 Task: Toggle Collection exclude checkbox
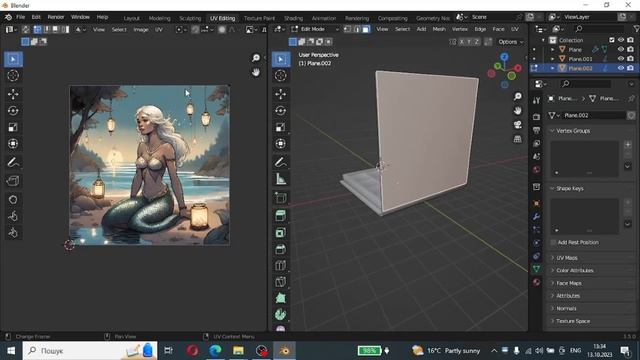(611, 40)
